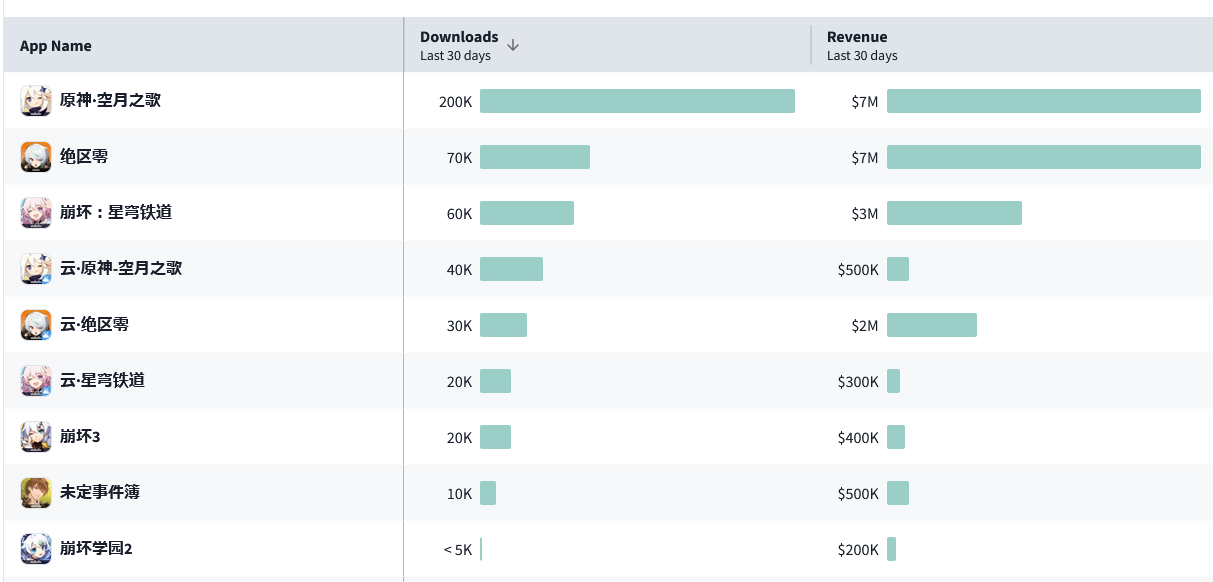Open the 未定事件簿 app name link

(x=100, y=493)
